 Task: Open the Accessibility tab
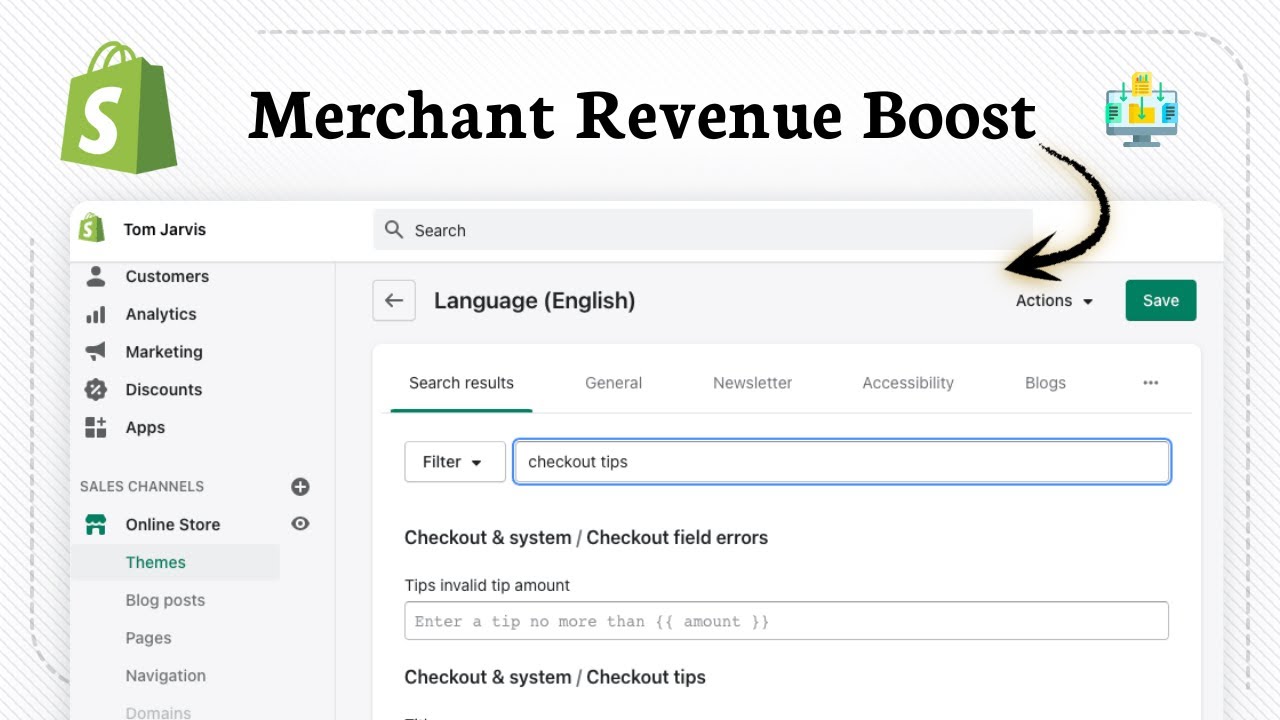pos(908,383)
